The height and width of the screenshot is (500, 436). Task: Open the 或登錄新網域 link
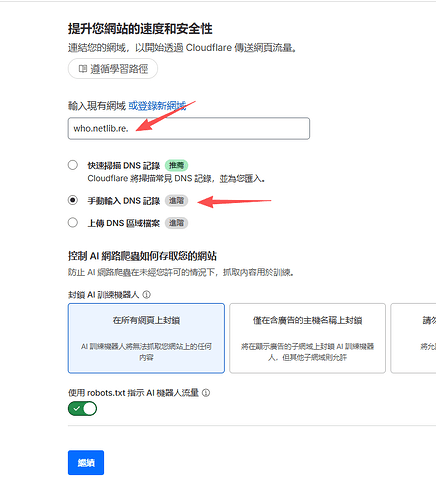point(157,106)
